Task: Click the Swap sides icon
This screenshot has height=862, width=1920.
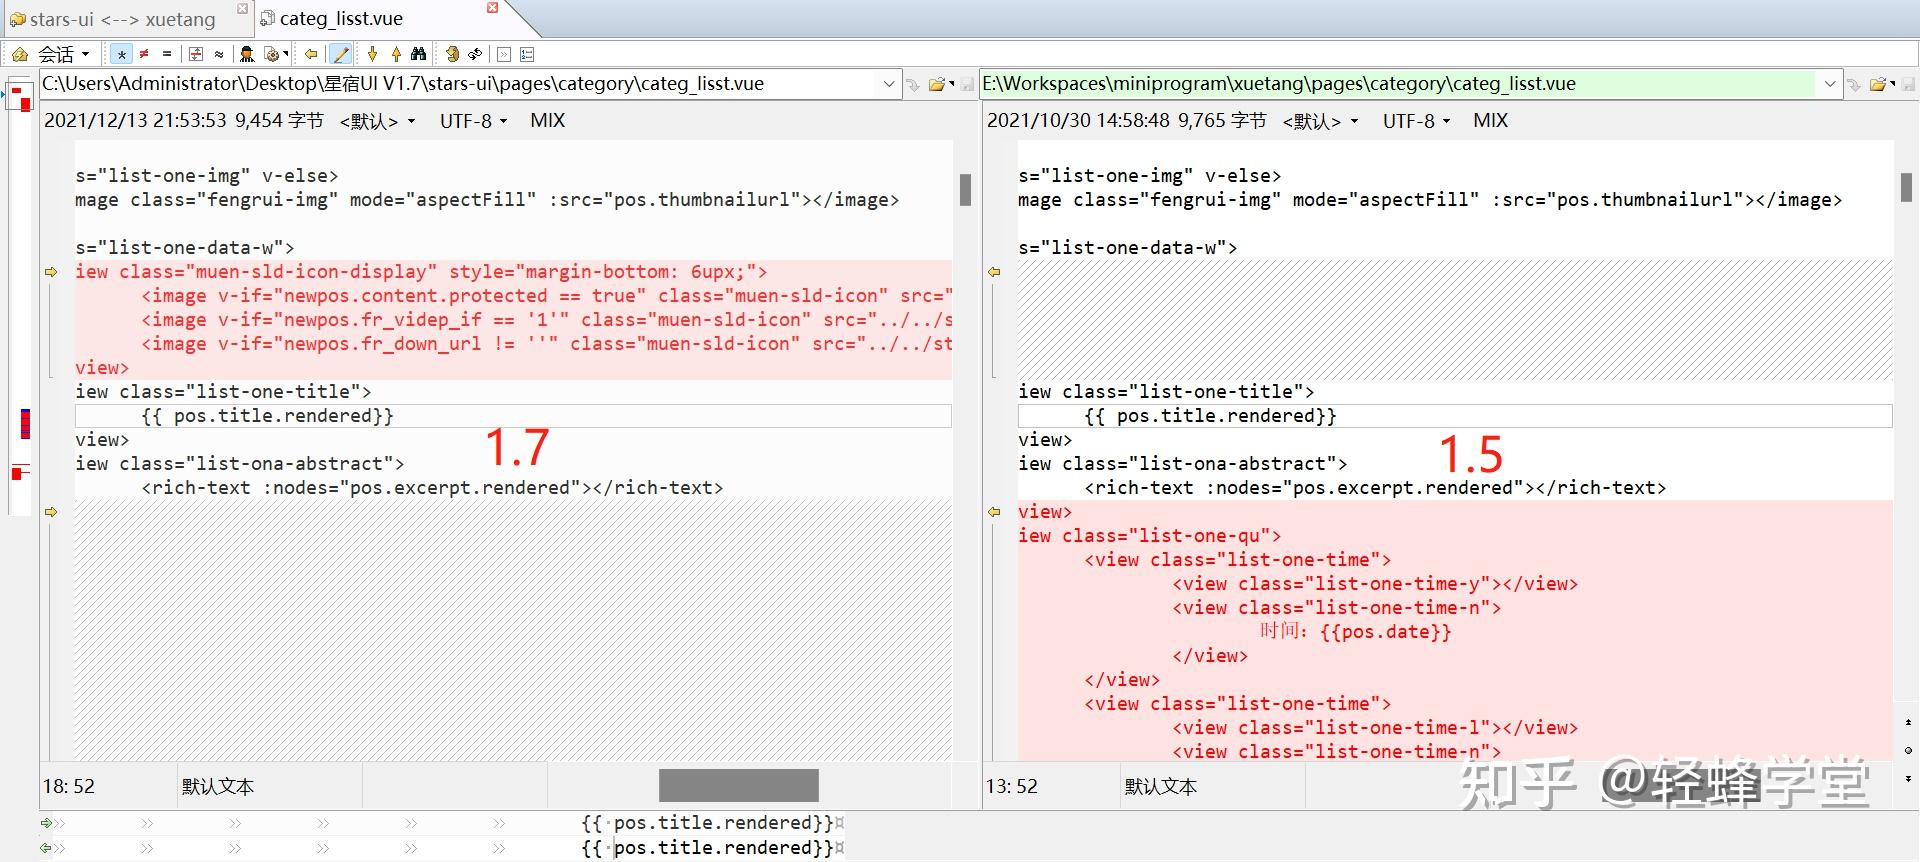Action: tap(452, 54)
